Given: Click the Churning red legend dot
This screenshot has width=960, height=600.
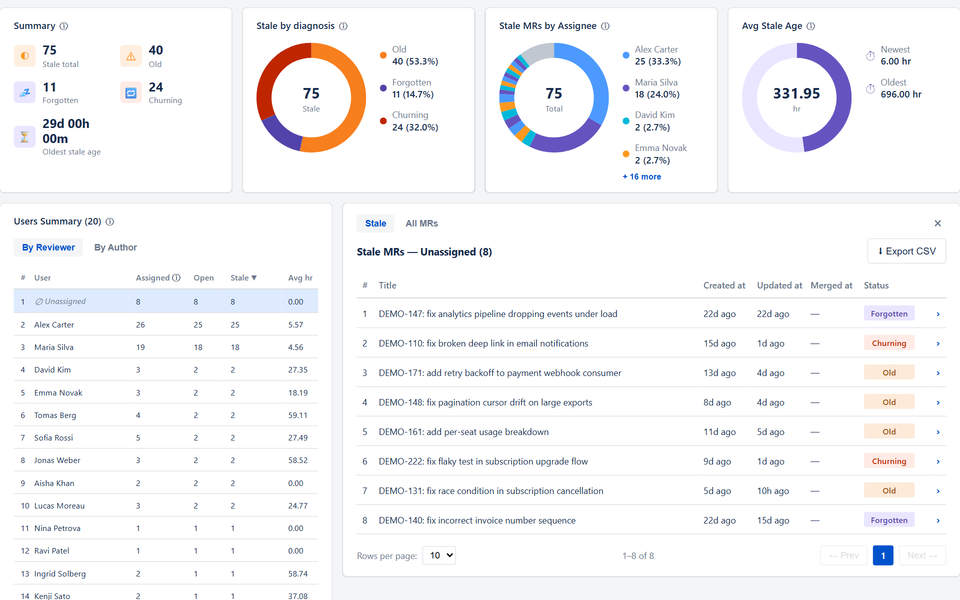Looking at the screenshot, I should click(383, 121).
